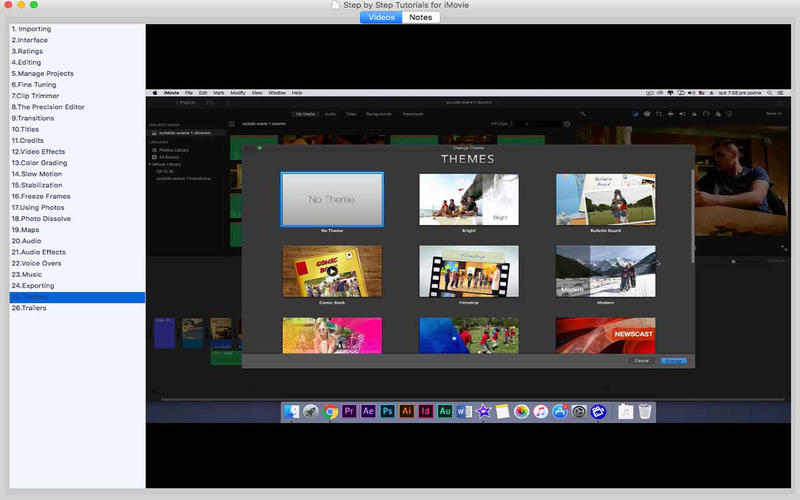Expand the All Clips dropdown
The height and width of the screenshot is (500, 800).
pyautogui.click(x=502, y=124)
